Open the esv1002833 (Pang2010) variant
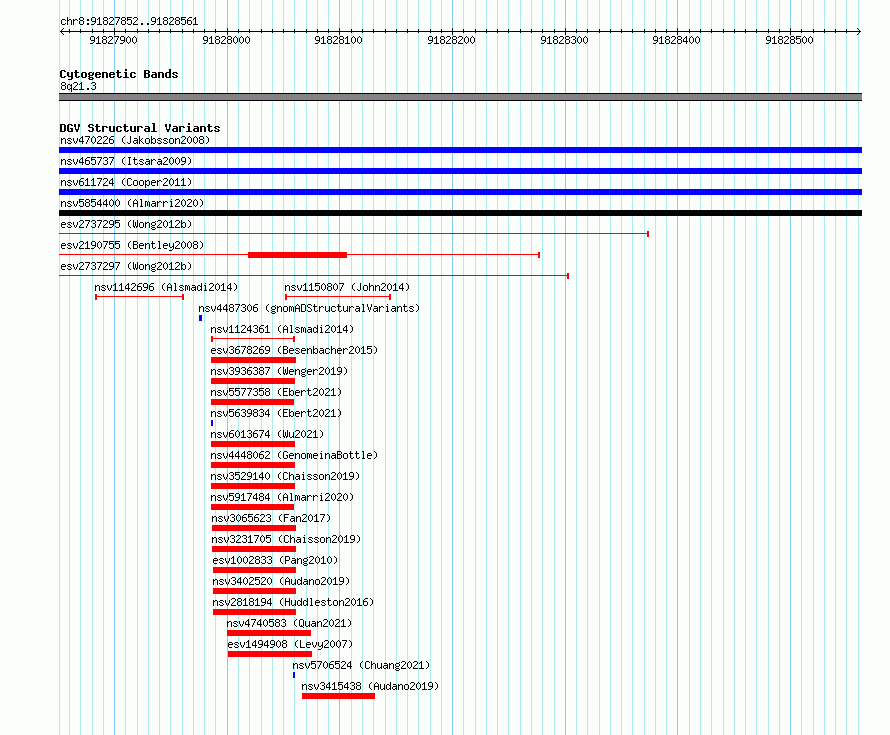 coord(275,560)
